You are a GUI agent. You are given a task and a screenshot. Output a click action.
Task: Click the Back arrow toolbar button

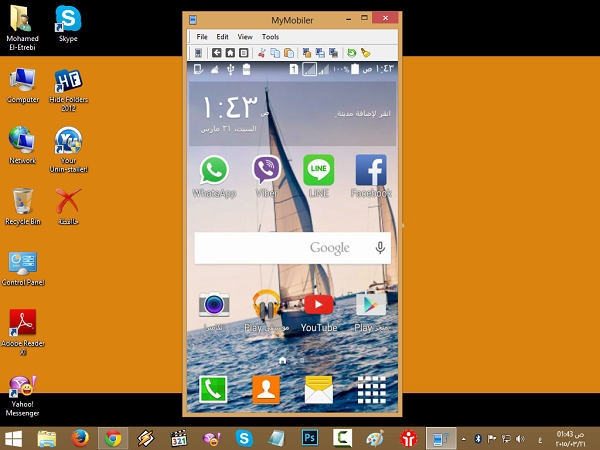tap(217, 53)
